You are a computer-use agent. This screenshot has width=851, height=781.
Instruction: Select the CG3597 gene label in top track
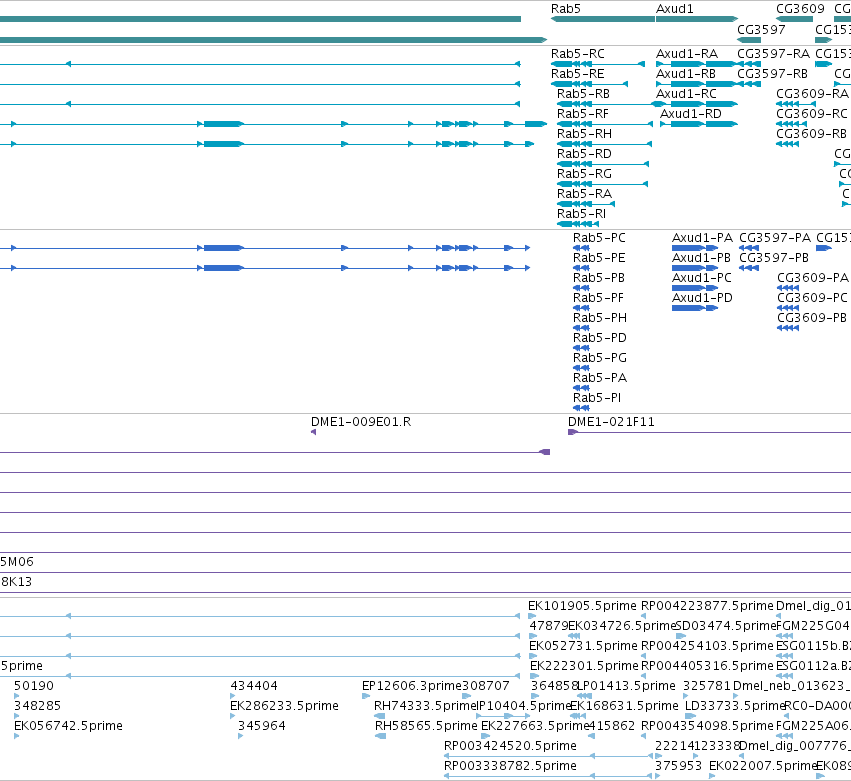761,29
